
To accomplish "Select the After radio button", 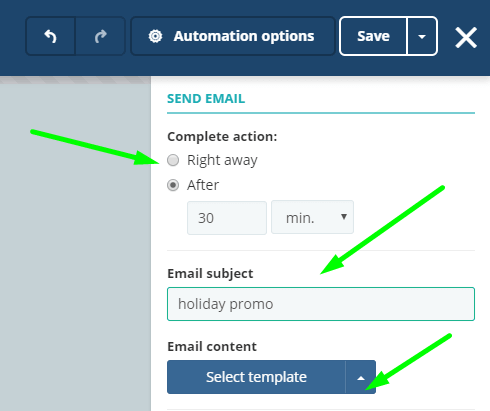I will (173, 185).
